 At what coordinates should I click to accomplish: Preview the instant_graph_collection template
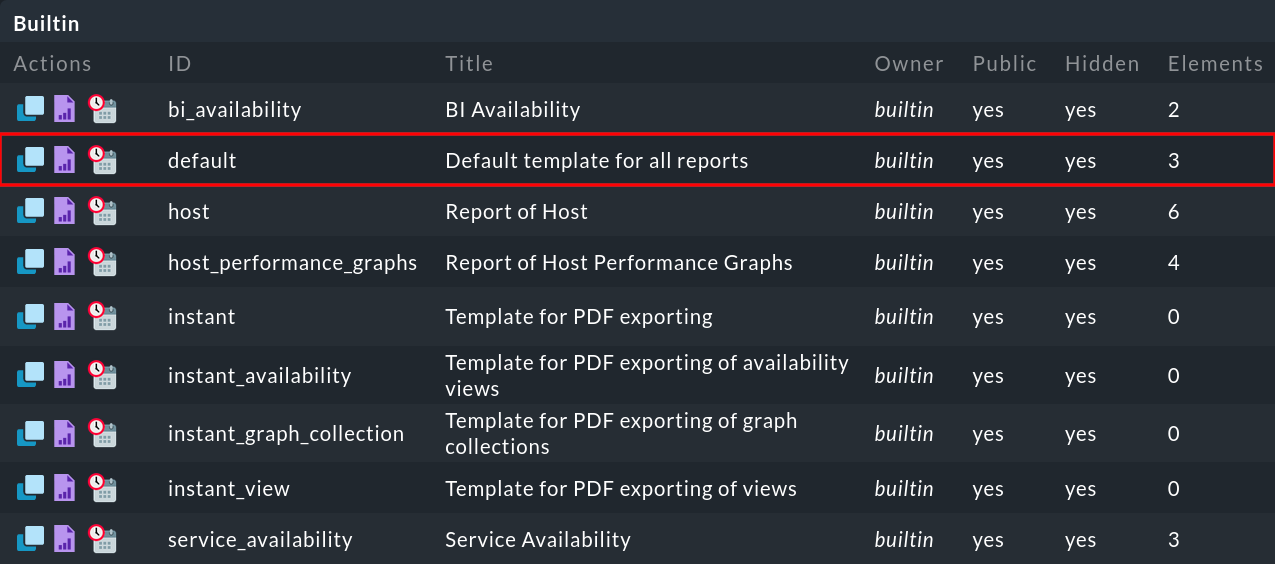pyautogui.click(x=65, y=433)
